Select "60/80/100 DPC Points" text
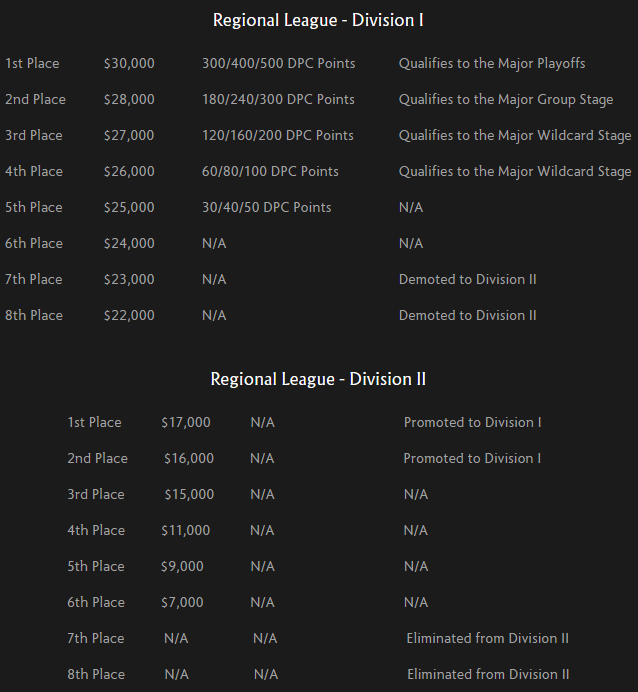This screenshot has height=692, width=638. click(x=270, y=171)
